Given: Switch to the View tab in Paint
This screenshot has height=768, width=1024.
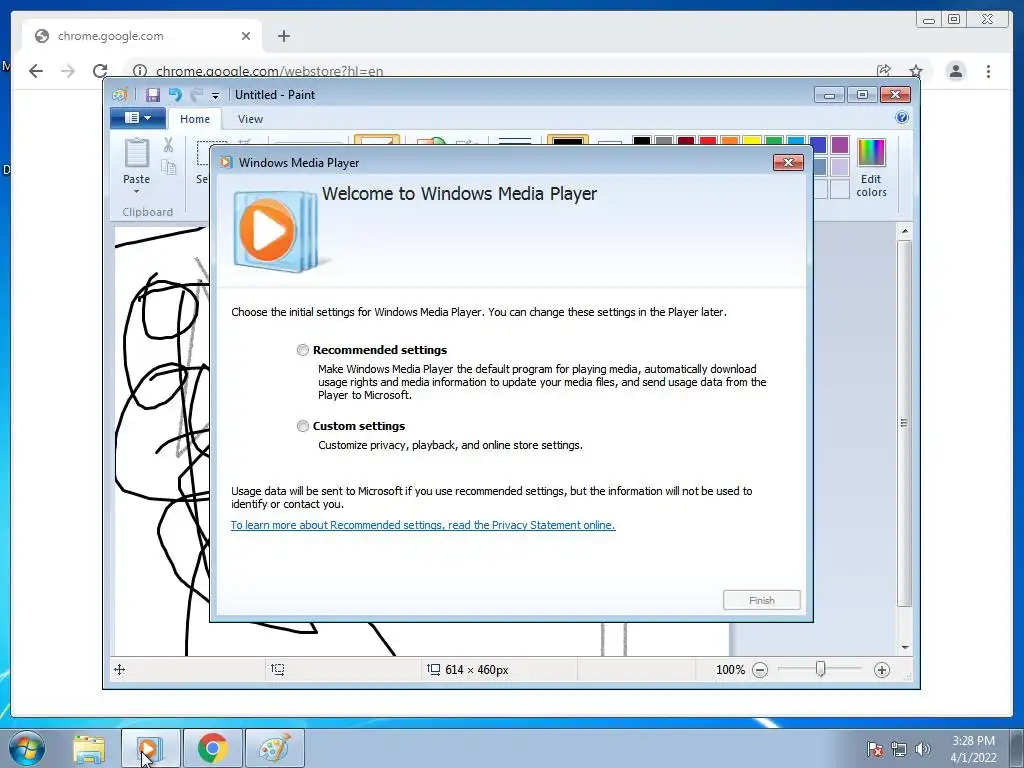Looking at the screenshot, I should 250,119.
